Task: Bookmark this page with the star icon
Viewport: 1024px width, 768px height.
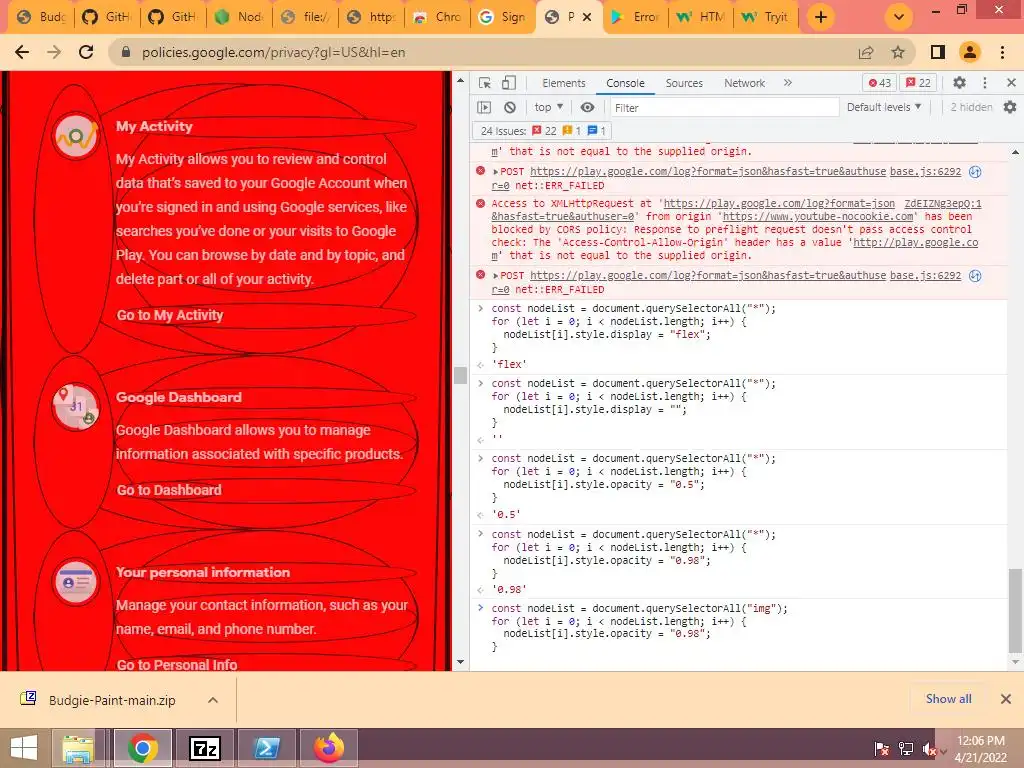Action: click(898, 52)
